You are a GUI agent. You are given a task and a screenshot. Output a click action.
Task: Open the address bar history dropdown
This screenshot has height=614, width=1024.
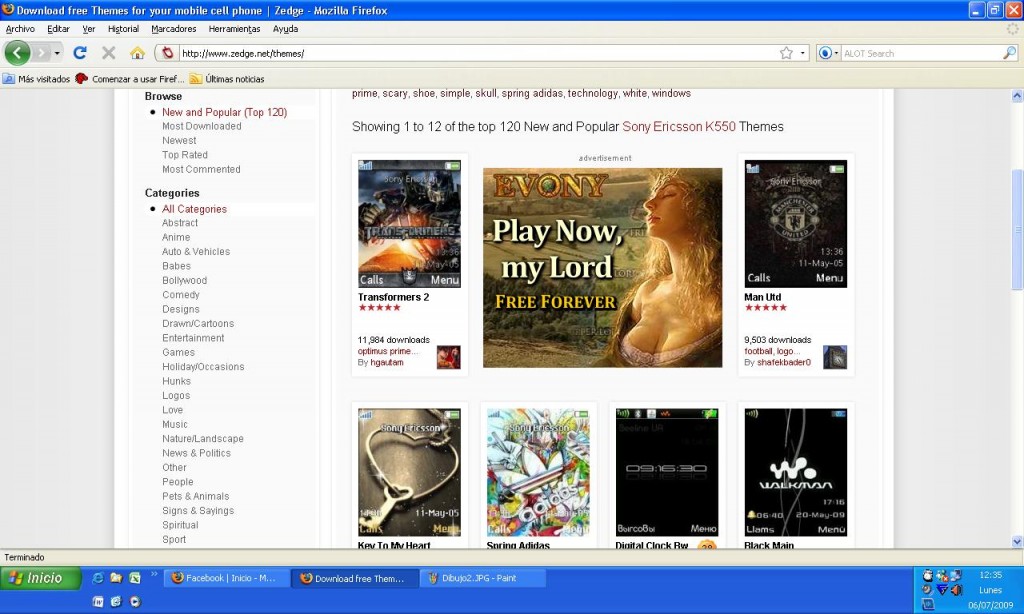(x=803, y=53)
